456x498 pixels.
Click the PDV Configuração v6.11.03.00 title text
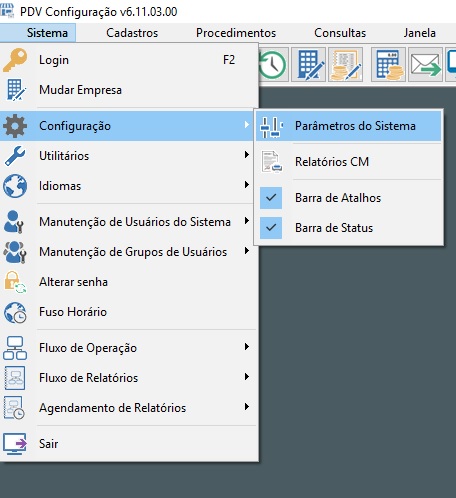point(99,12)
